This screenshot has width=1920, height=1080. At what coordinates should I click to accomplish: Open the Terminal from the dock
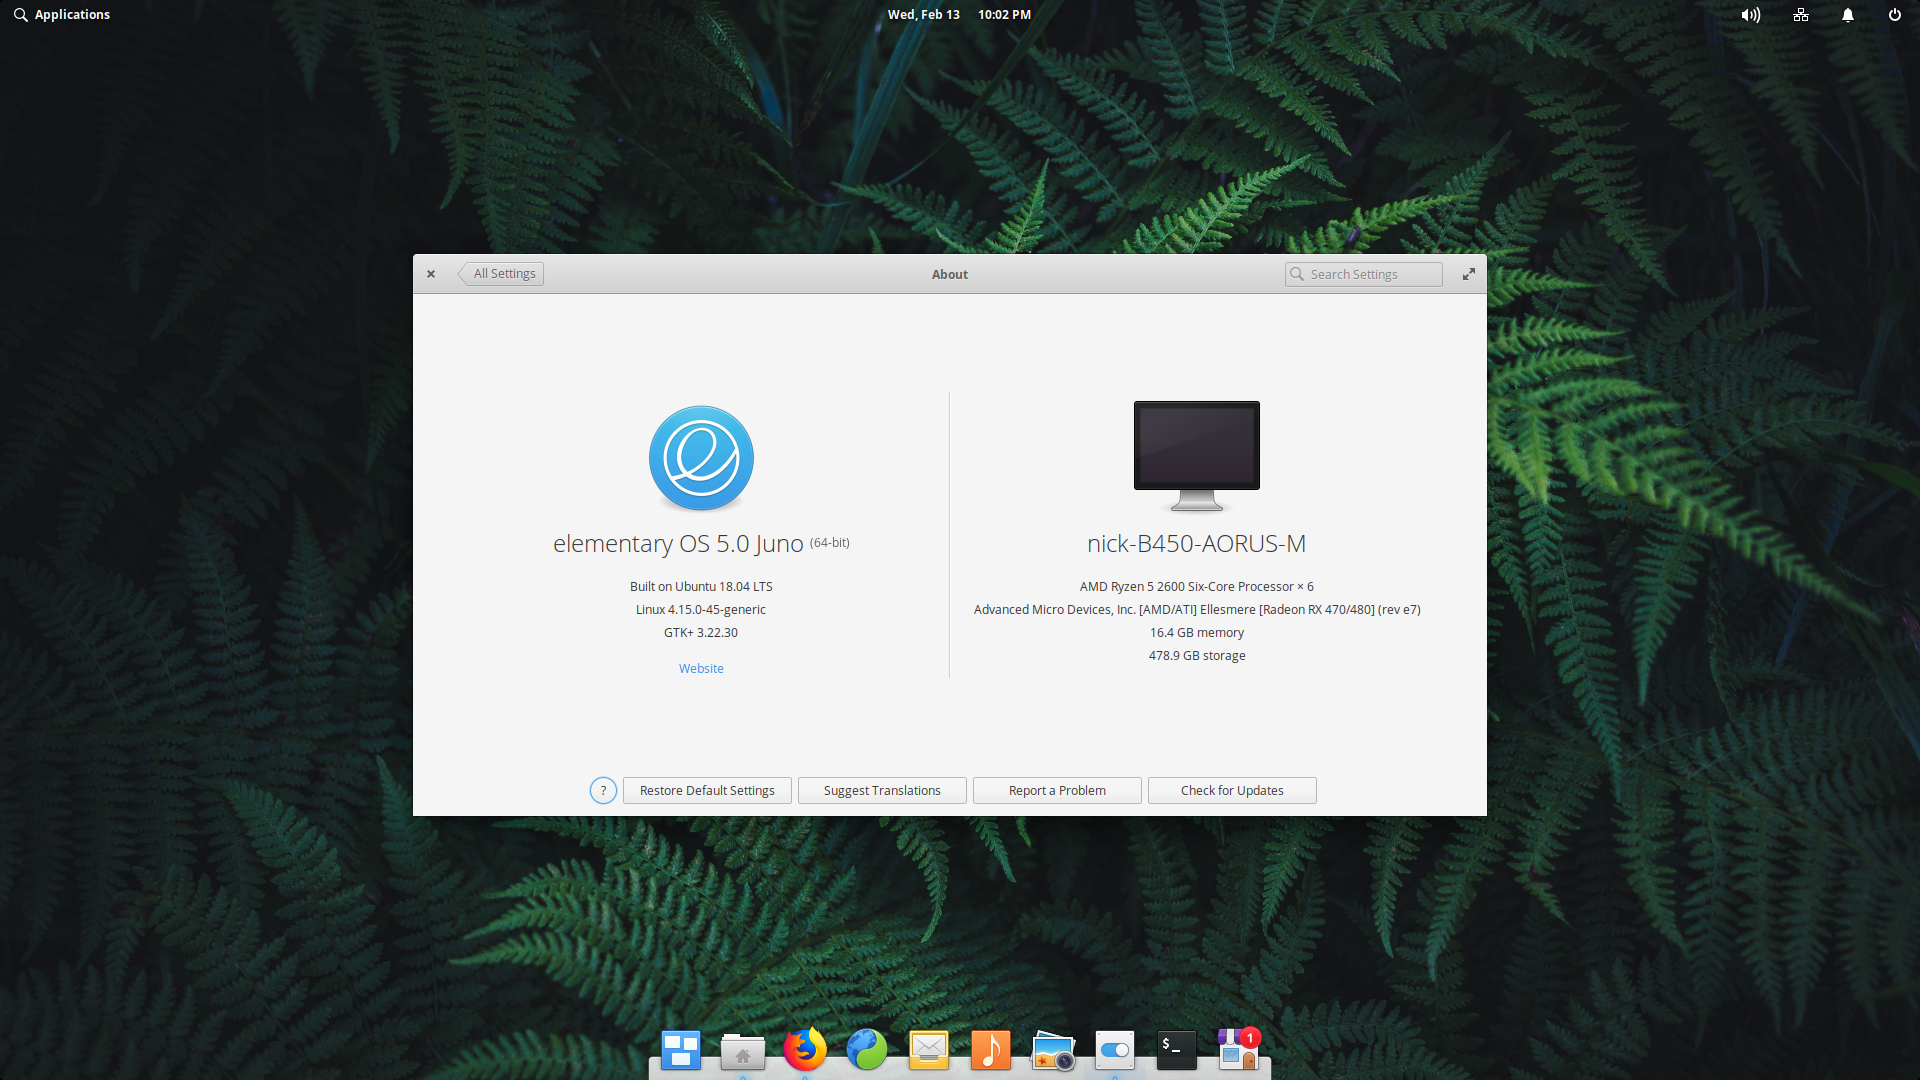click(x=1176, y=1050)
